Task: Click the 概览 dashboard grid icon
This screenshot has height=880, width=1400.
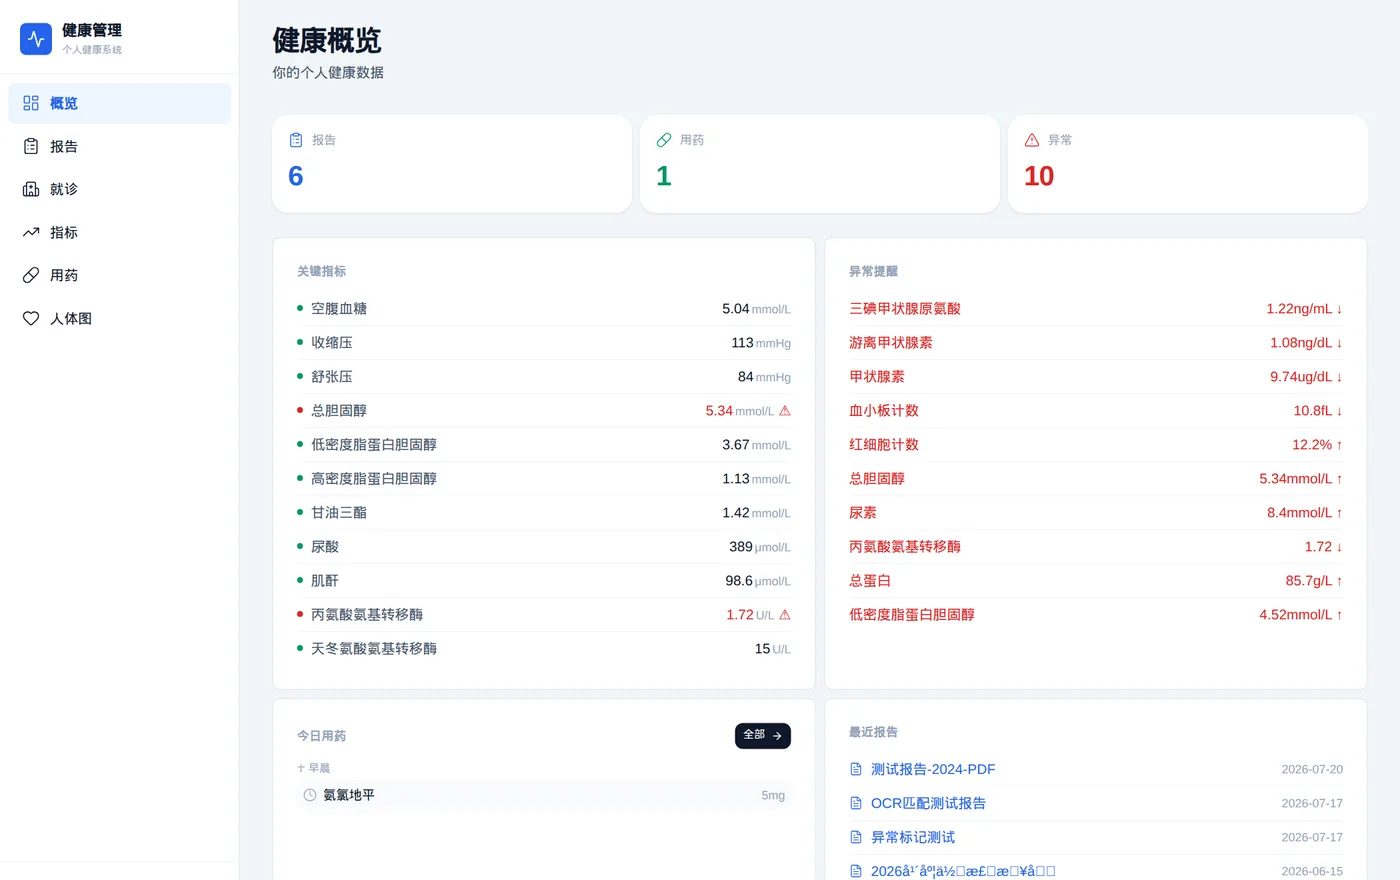Action: point(31,103)
